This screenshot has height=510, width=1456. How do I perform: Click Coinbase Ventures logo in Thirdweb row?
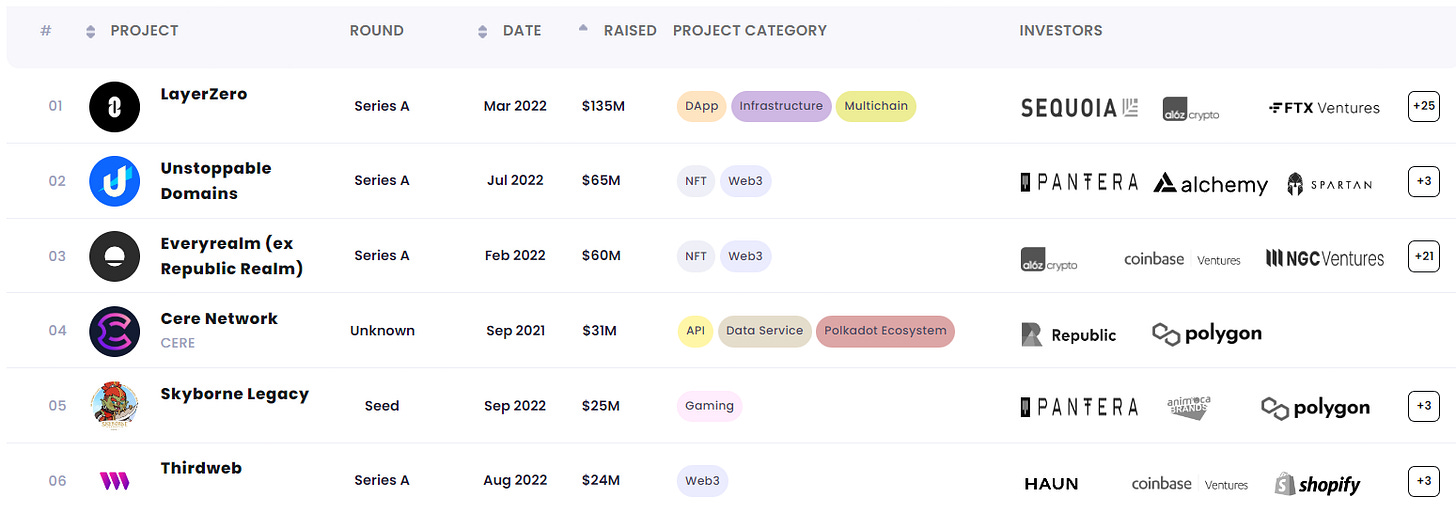(1190, 484)
